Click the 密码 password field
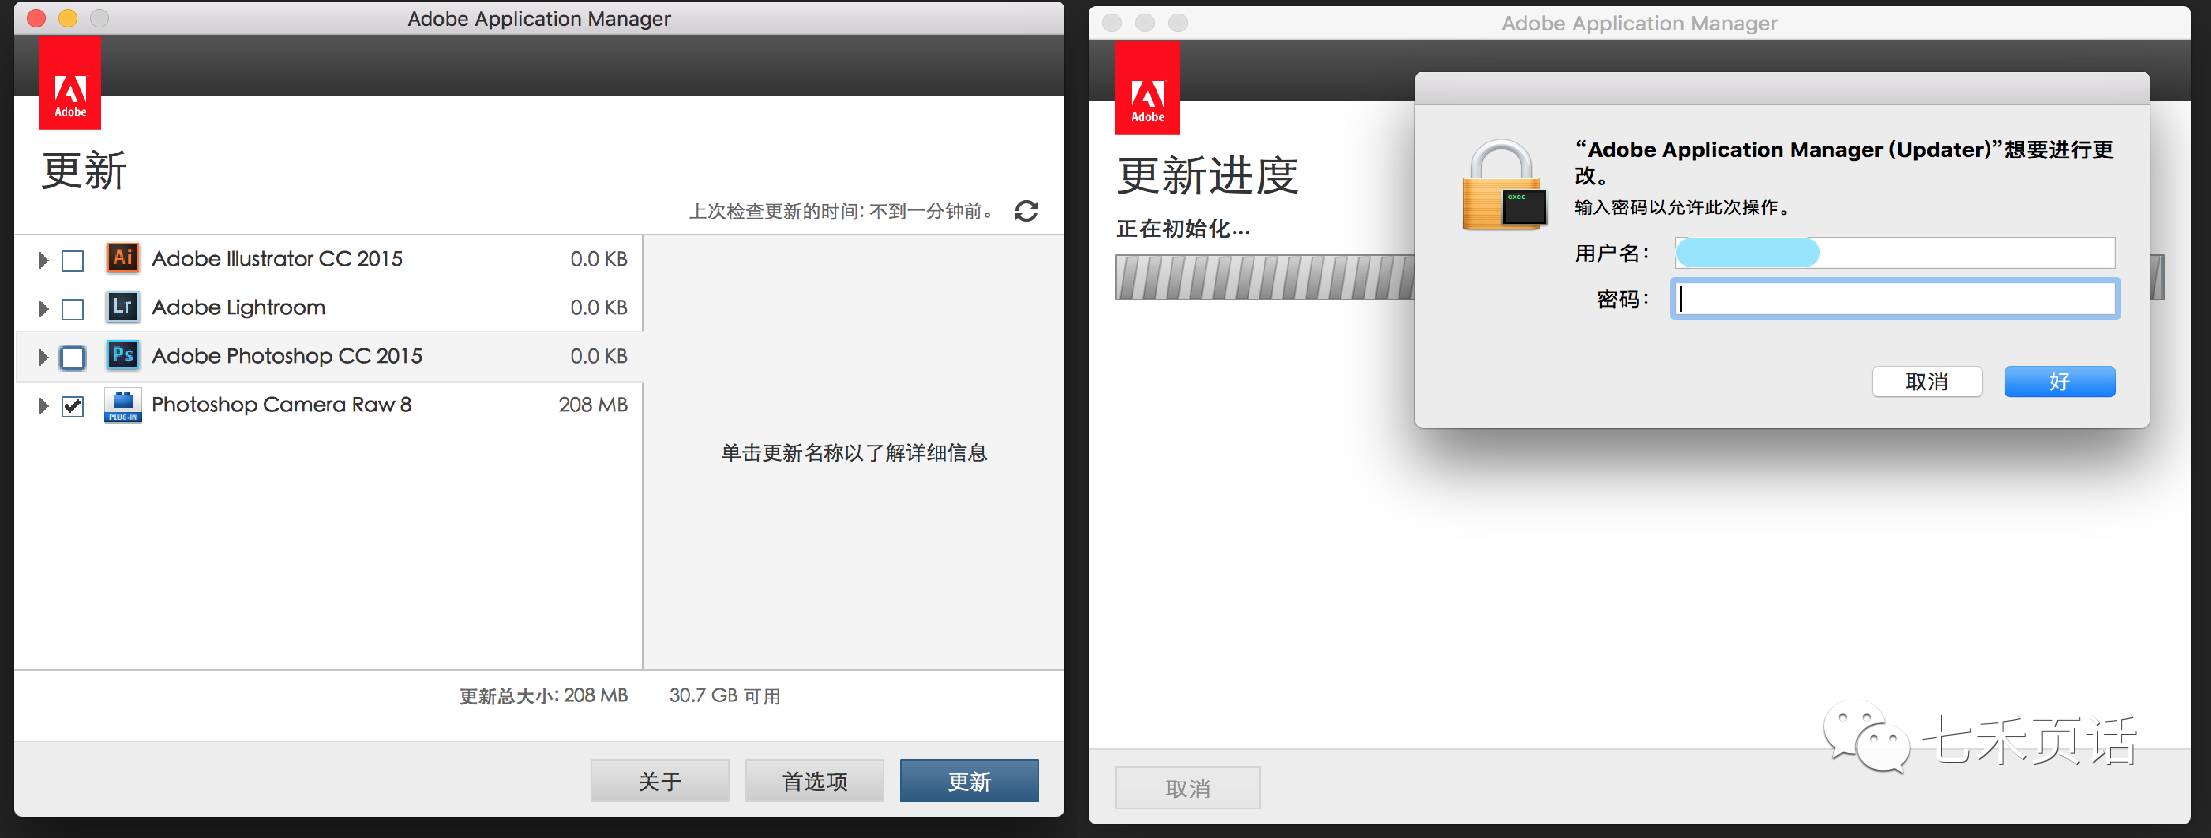Screen dimensions: 2211x838 coord(1895,299)
